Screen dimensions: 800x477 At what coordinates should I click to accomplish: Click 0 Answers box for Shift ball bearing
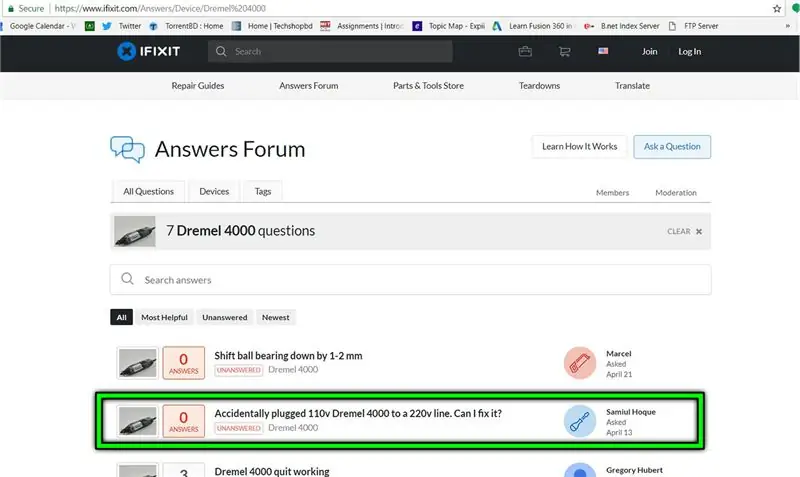pos(184,363)
